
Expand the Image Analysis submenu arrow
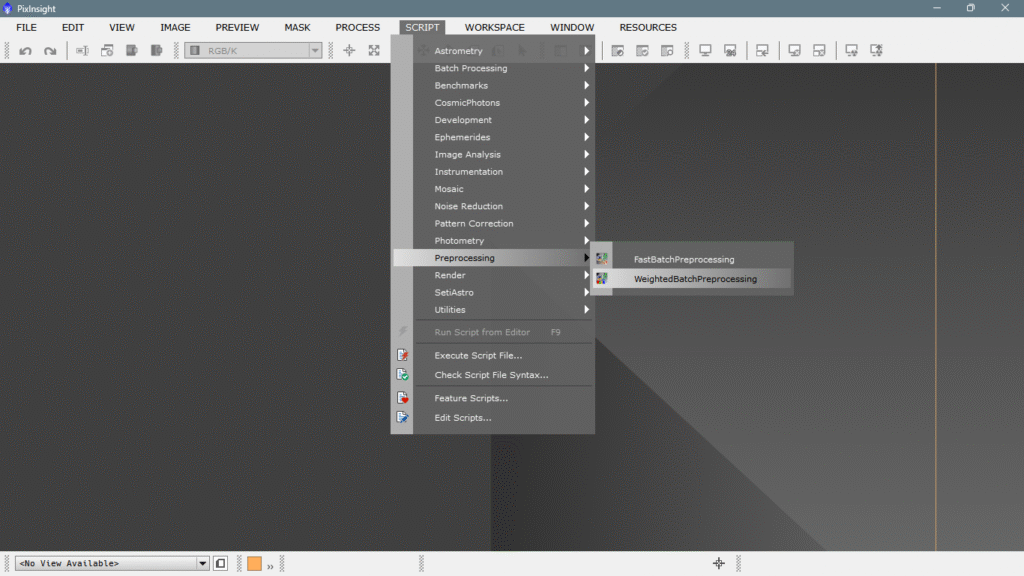point(586,155)
